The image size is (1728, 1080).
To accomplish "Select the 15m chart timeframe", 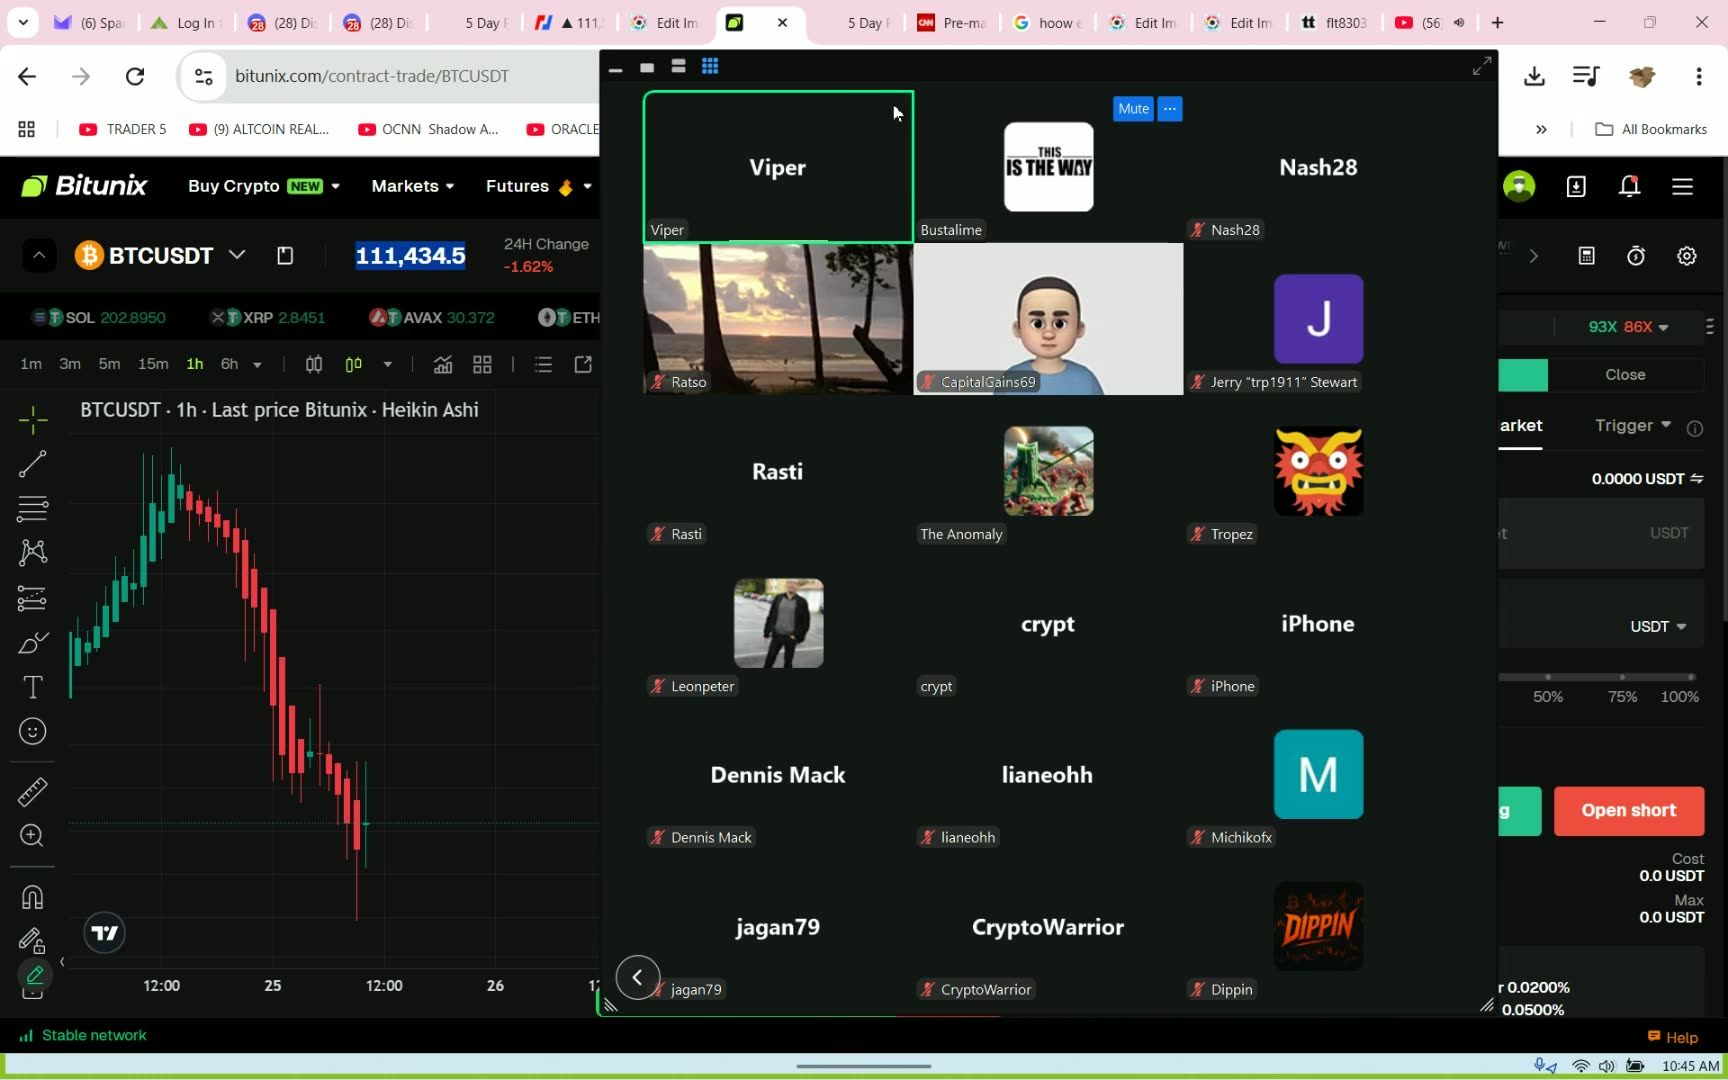I will (153, 364).
